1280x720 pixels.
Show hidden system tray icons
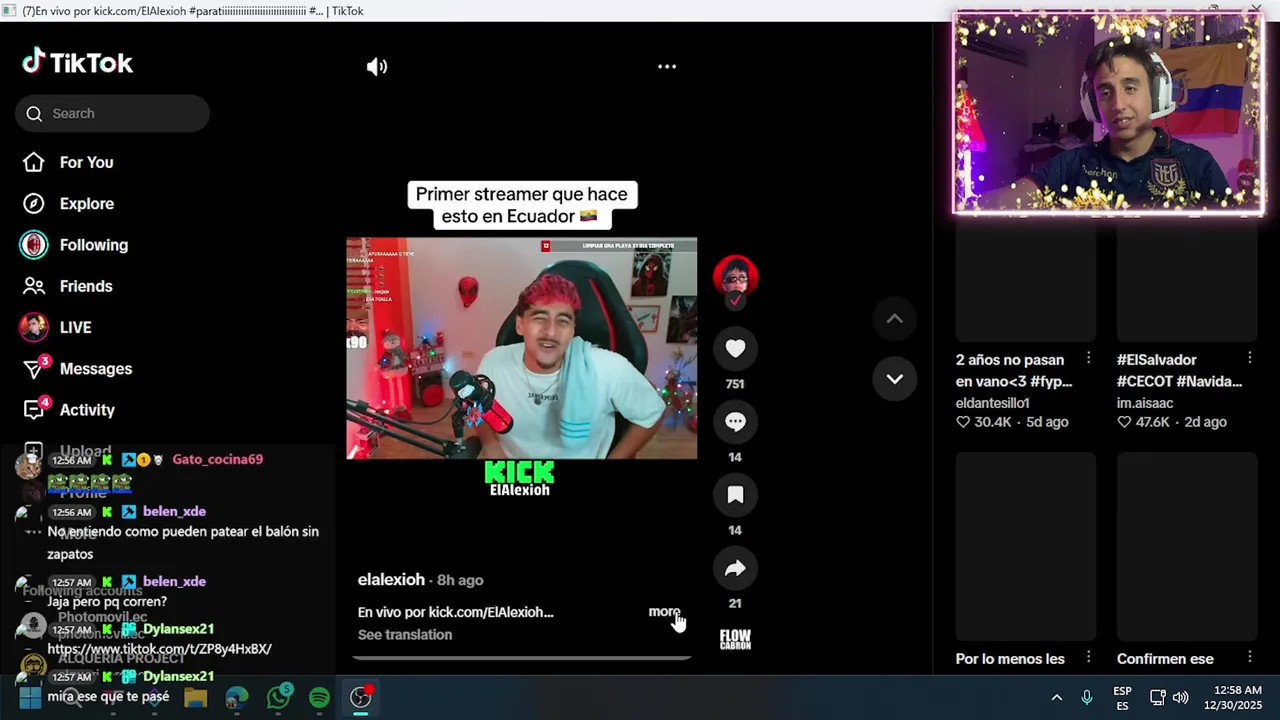[1056, 698]
